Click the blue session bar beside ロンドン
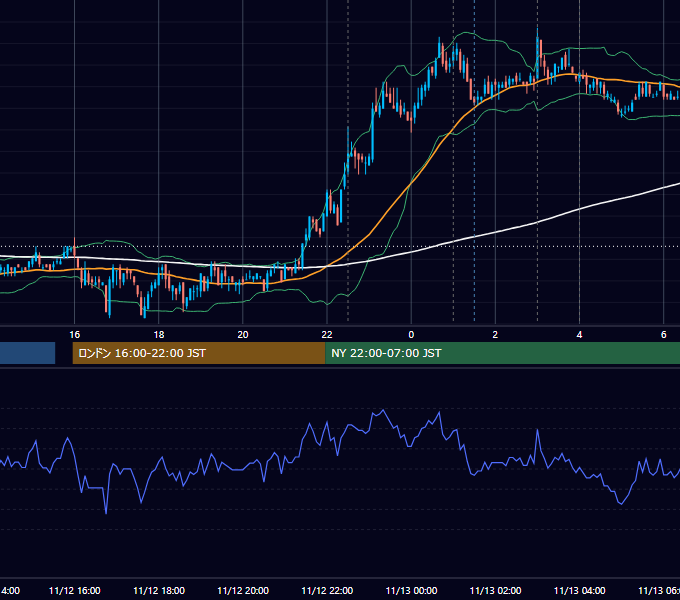Image resolution: width=680 pixels, height=600 pixels. (27, 353)
